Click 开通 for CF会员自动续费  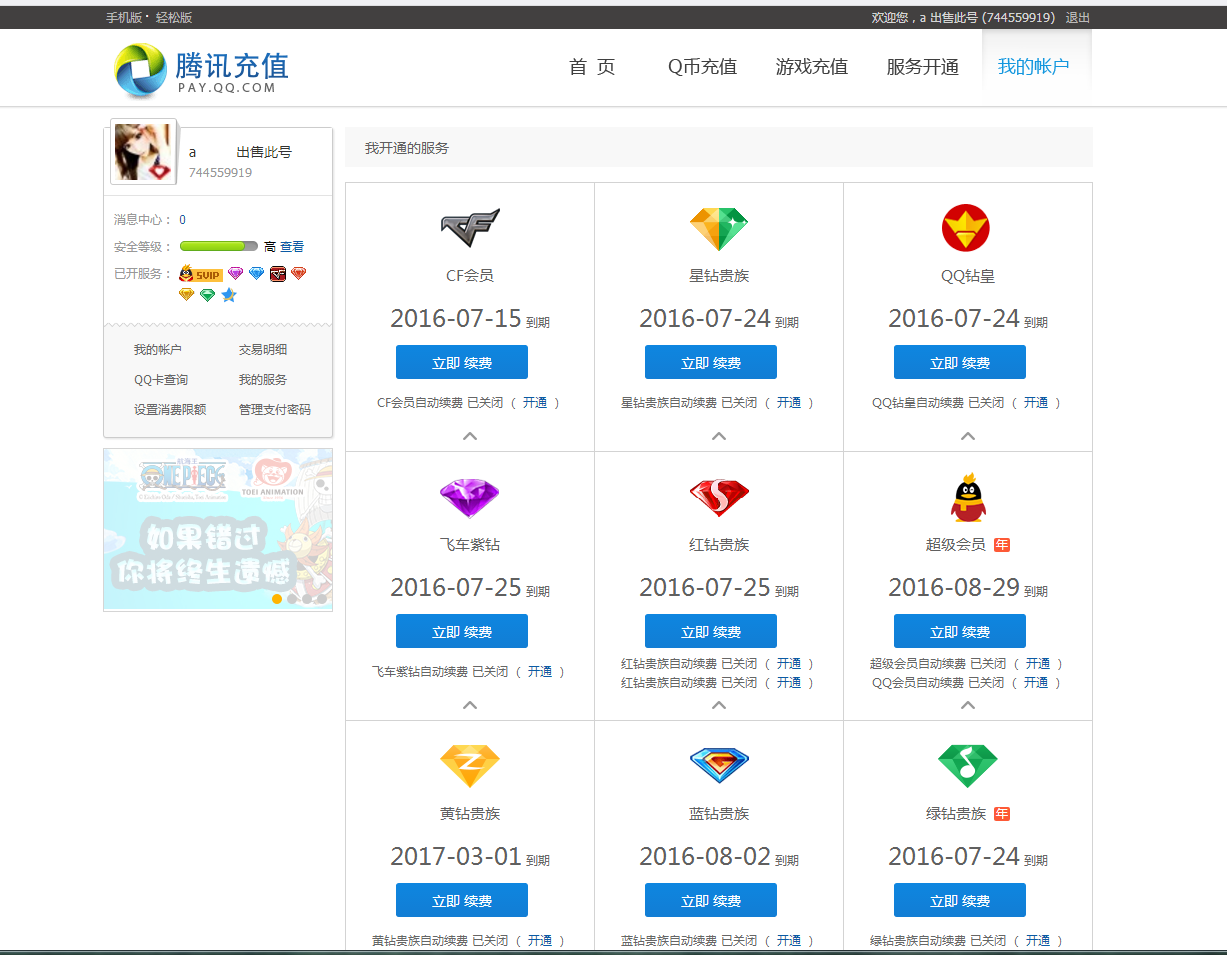[536, 403]
